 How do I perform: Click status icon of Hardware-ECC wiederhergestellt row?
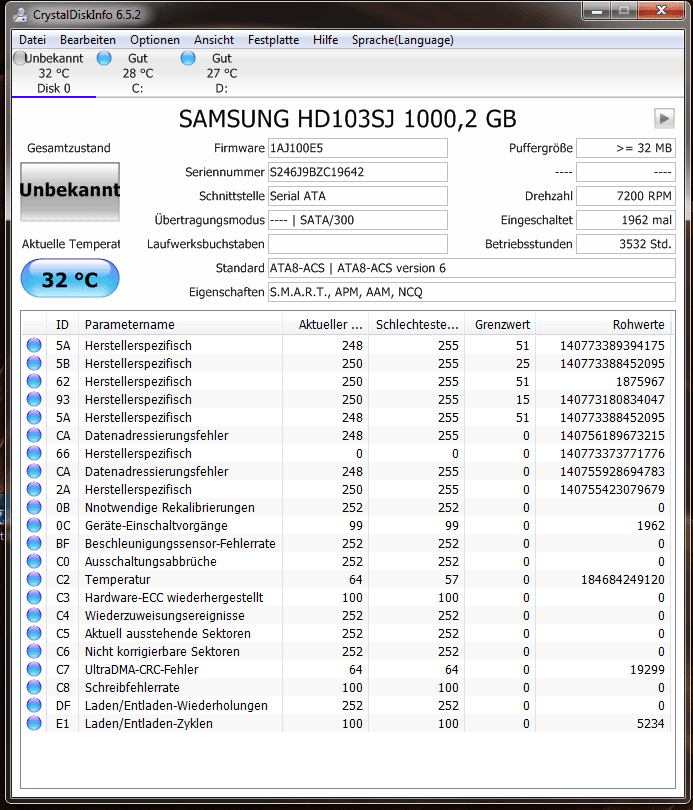click(34, 597)
